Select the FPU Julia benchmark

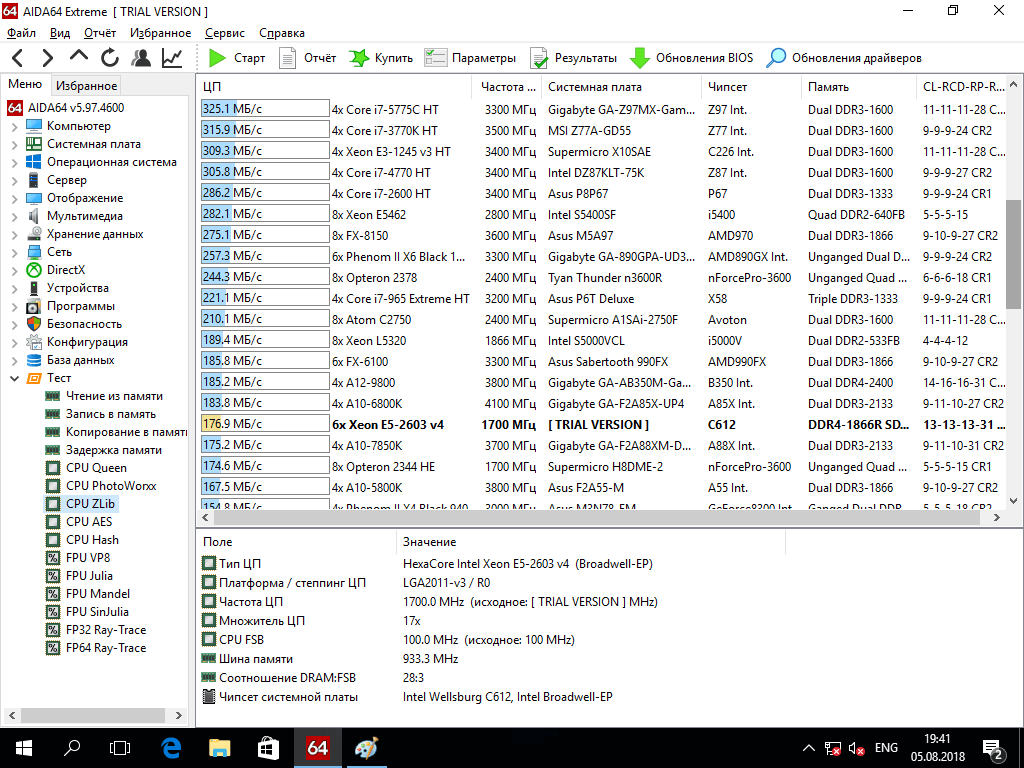[x=80, y=575]
